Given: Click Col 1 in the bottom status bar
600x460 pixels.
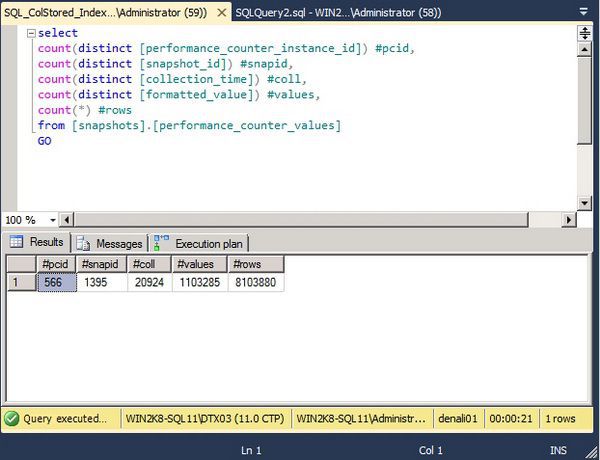Looking at the screenshot, I should click(430, 450).
